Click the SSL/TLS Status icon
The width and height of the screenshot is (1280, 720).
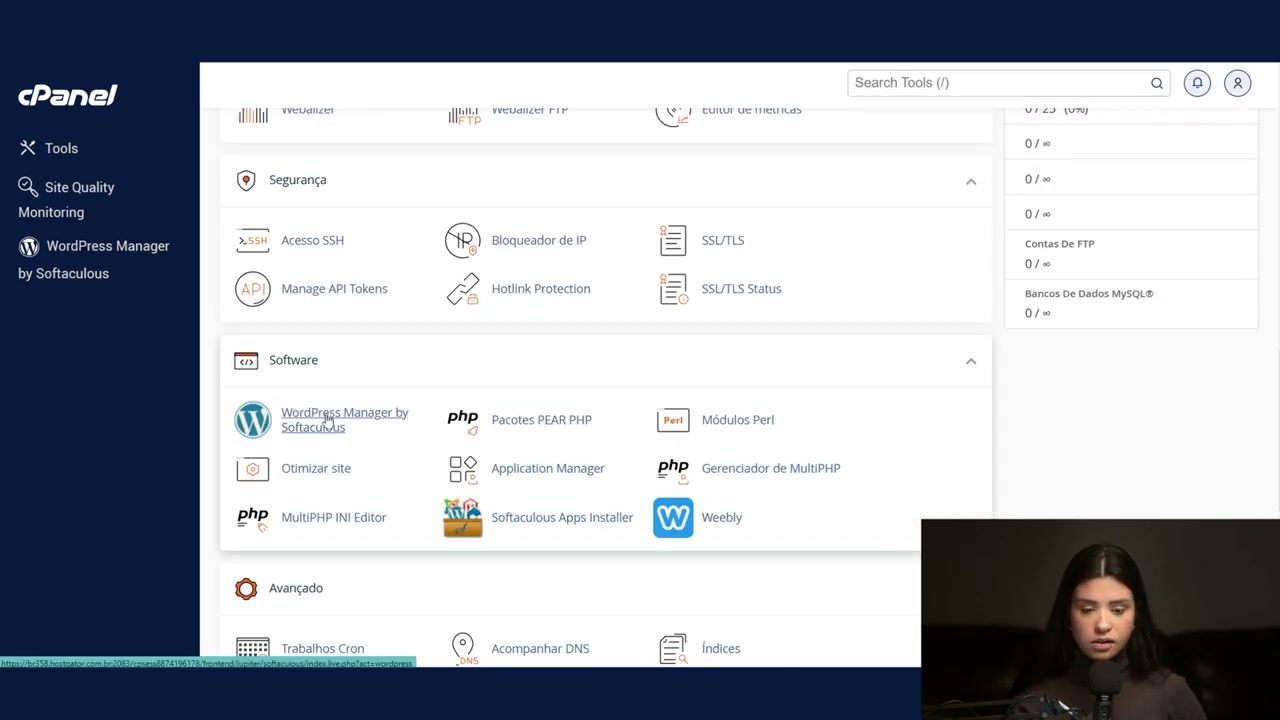[673, 289]
